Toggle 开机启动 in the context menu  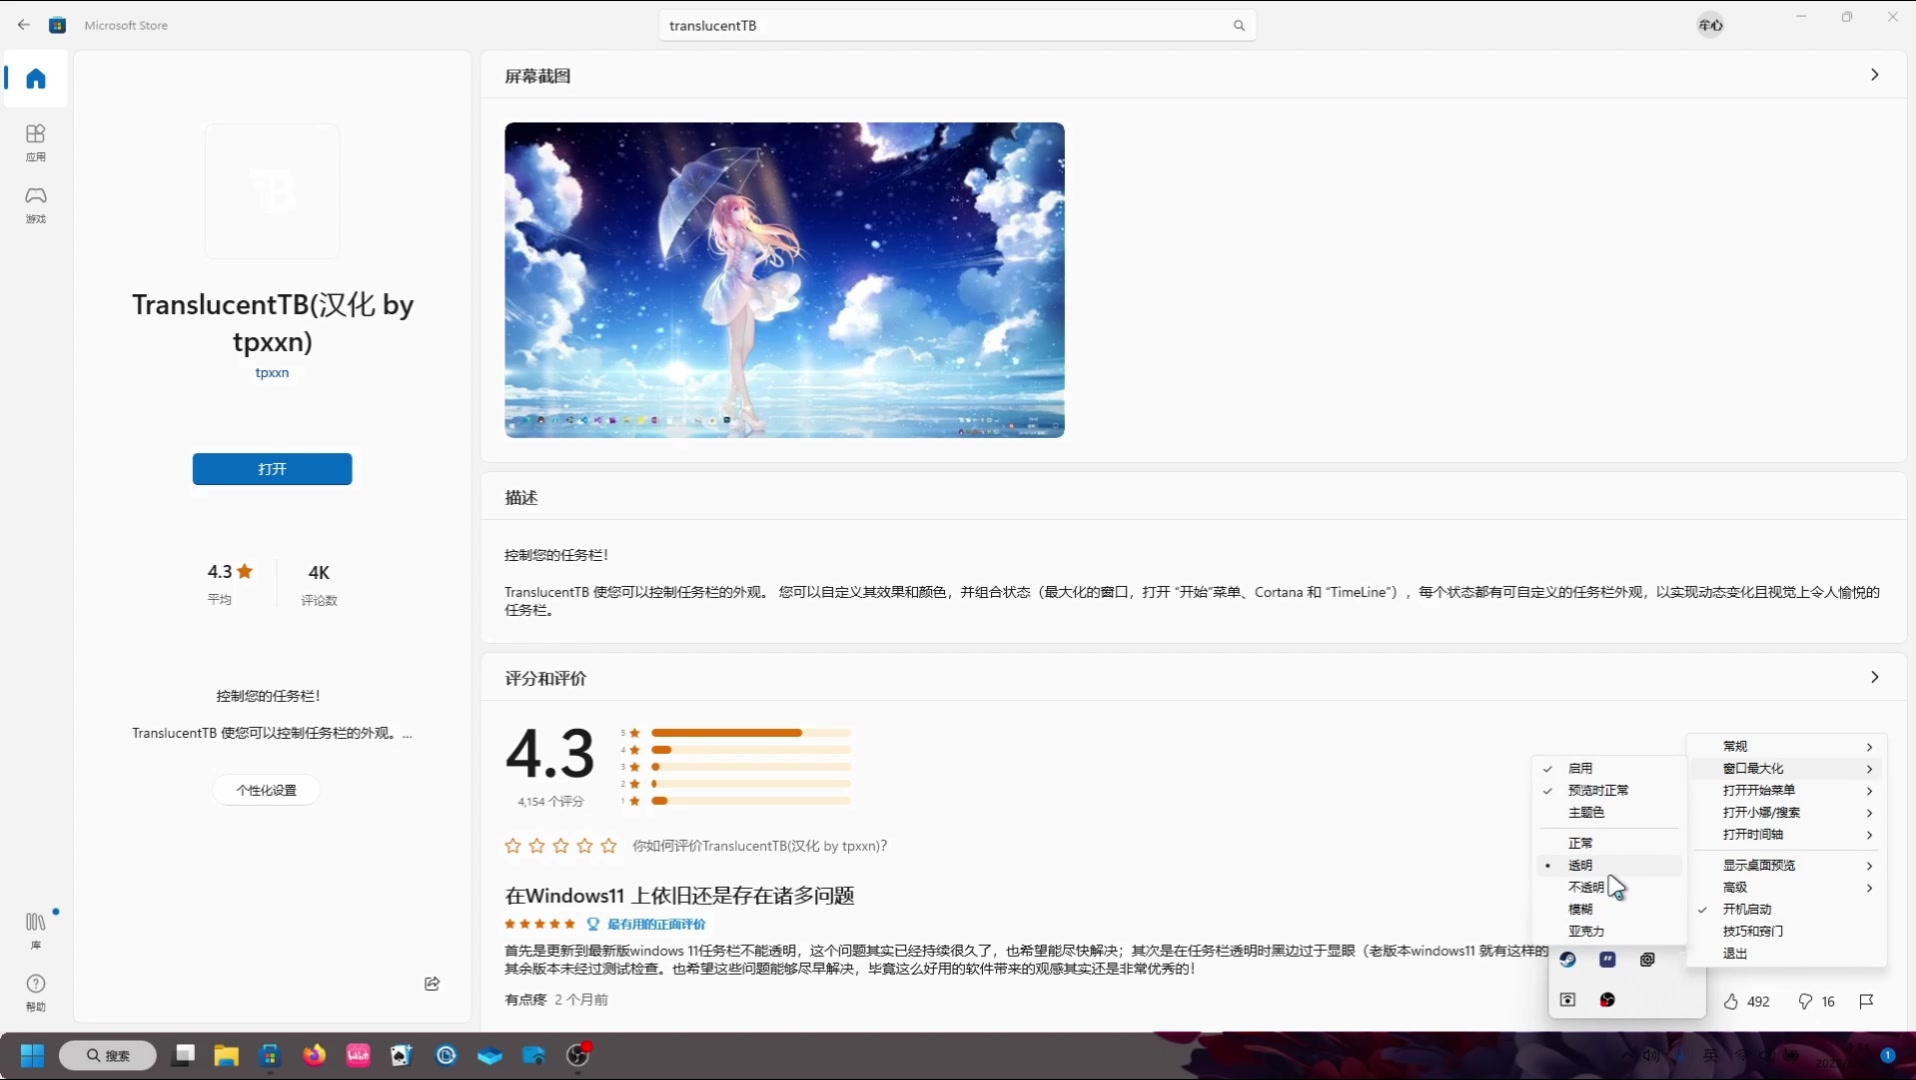click(1746, 909)
